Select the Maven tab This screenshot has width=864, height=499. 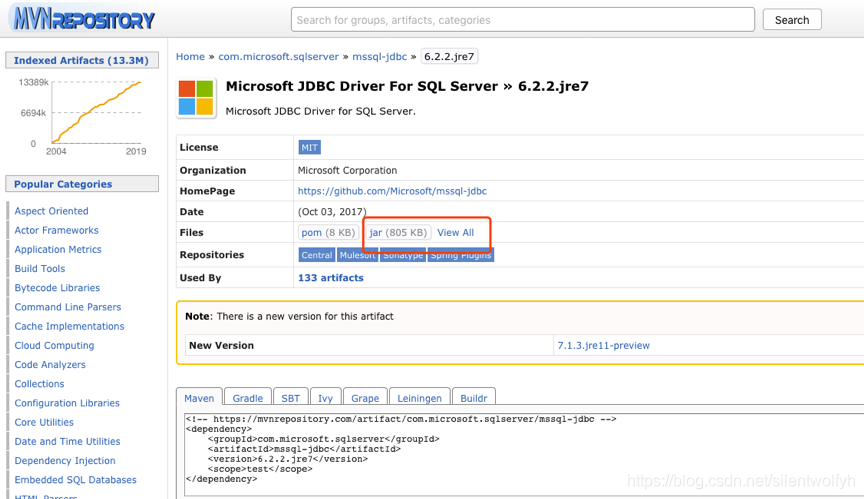[199, 398]
